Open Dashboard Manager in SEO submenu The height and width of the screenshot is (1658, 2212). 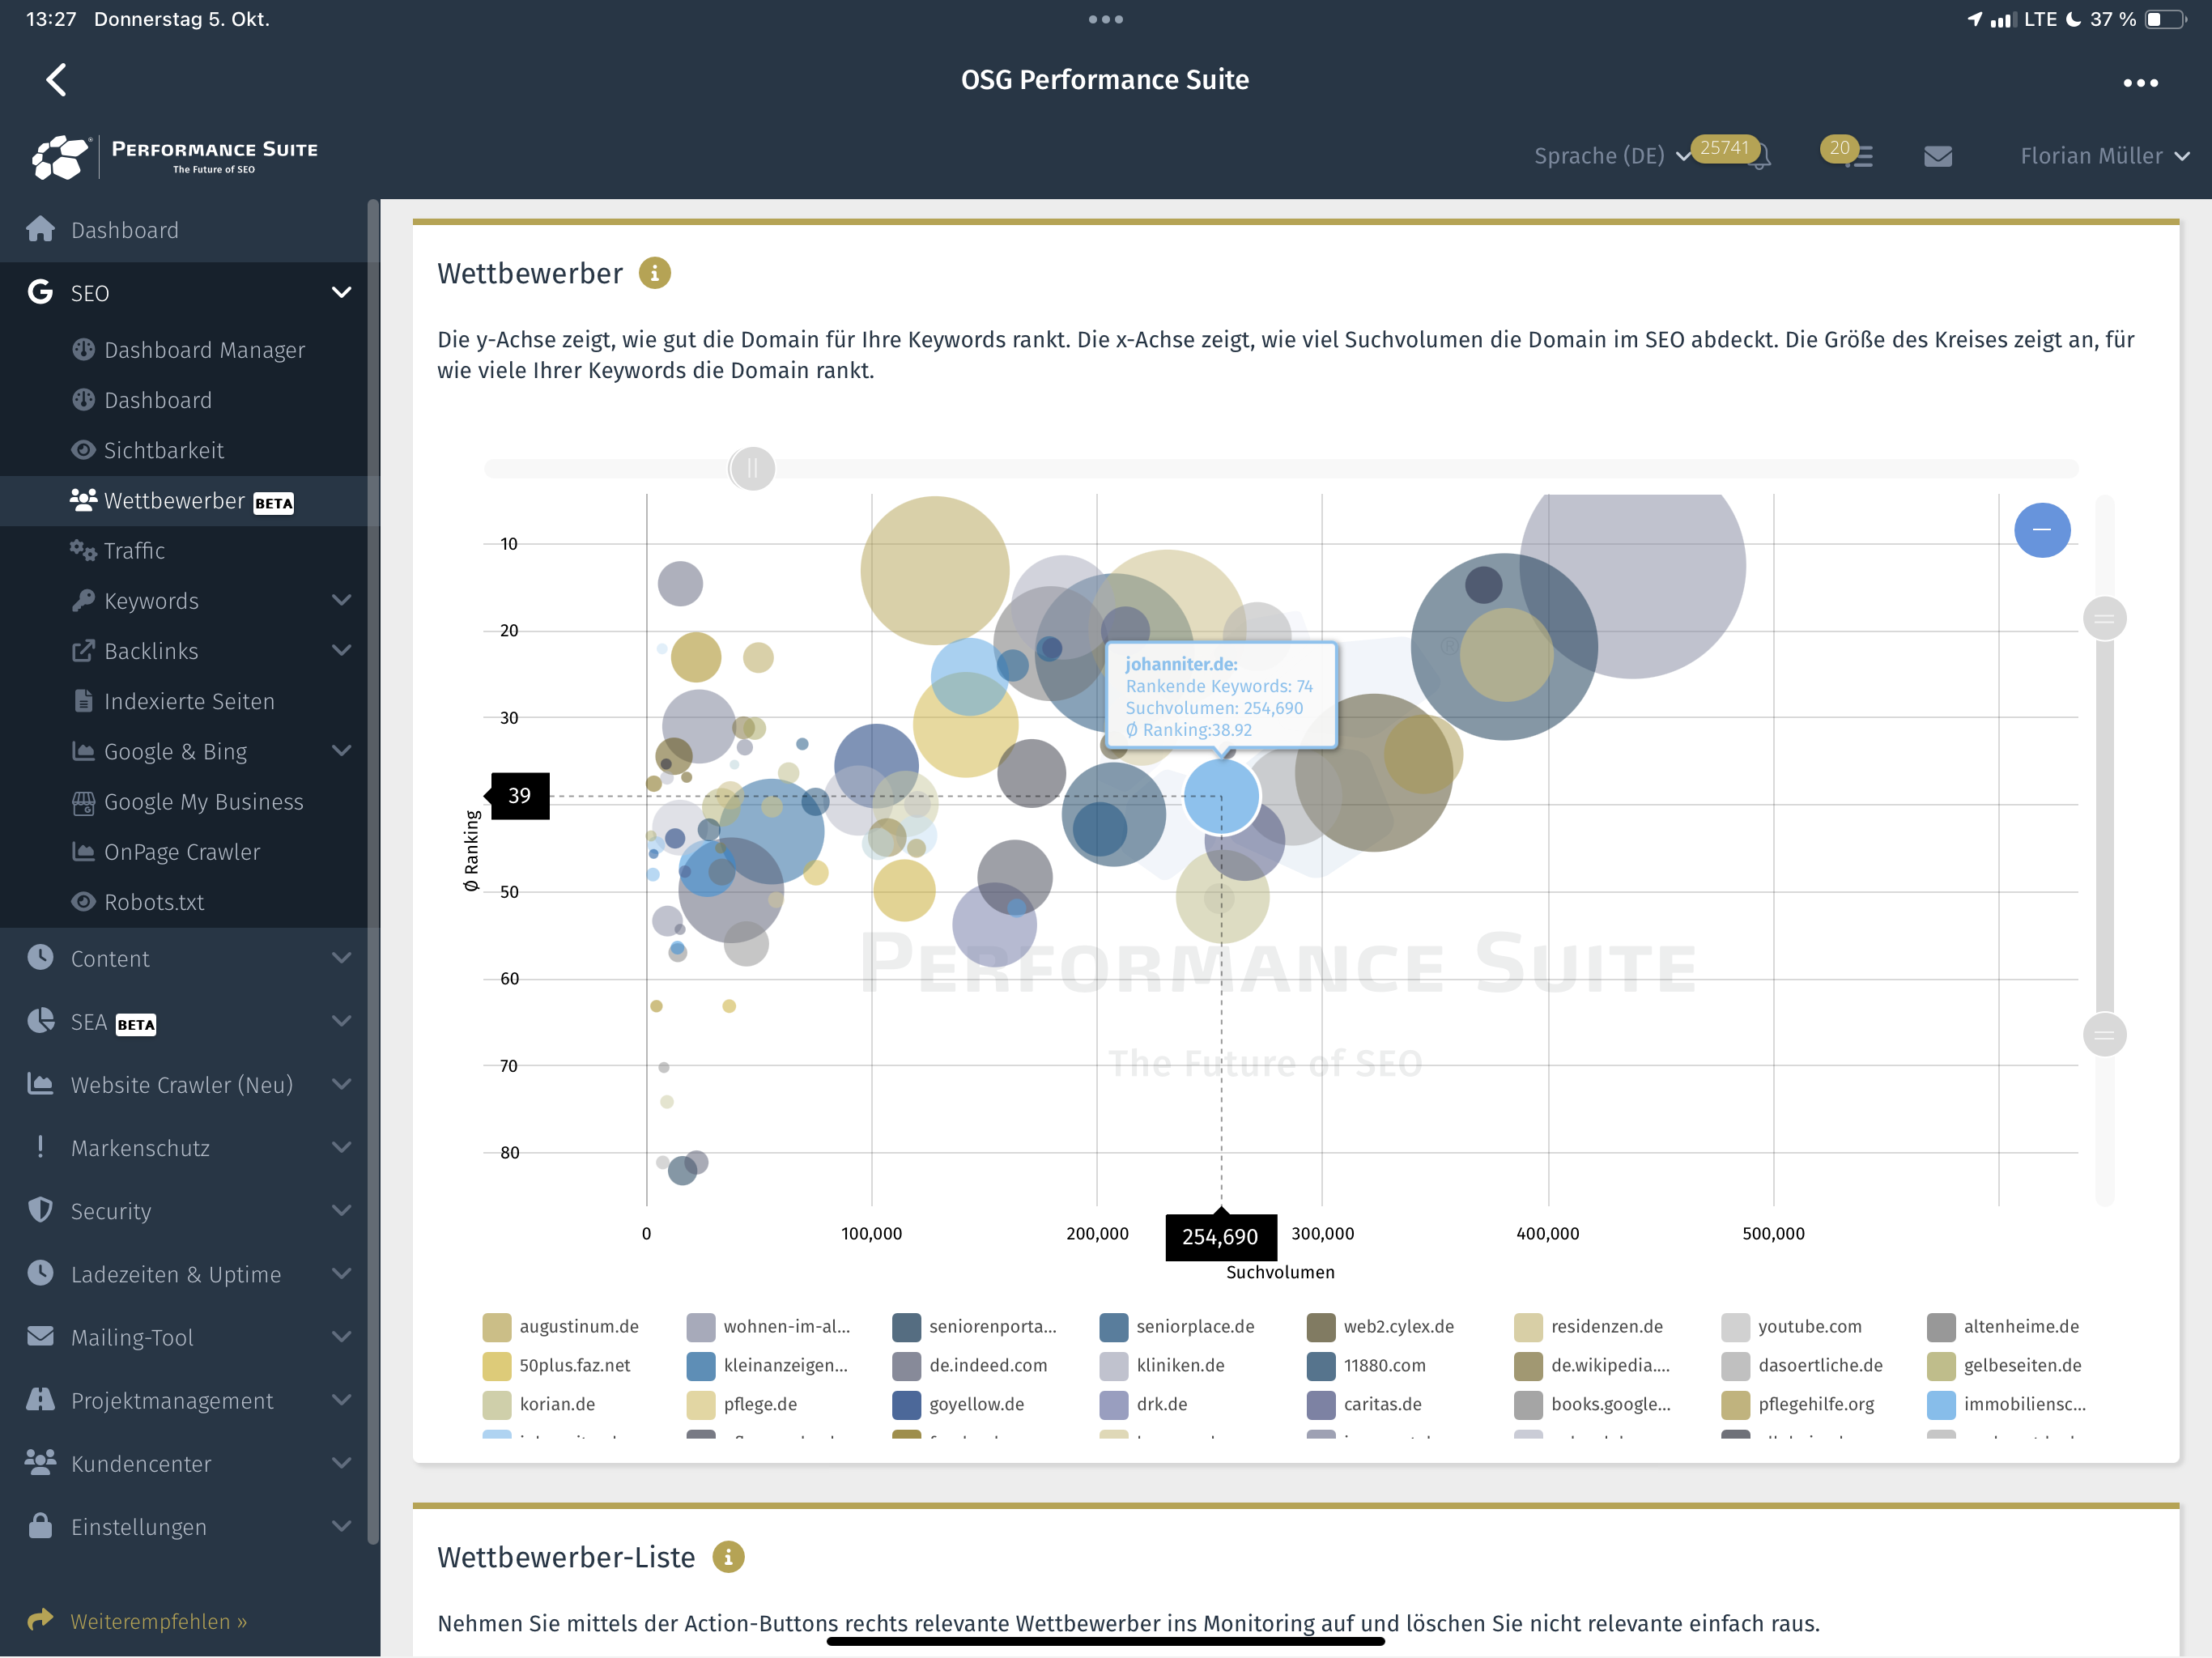tap(204, 350)
